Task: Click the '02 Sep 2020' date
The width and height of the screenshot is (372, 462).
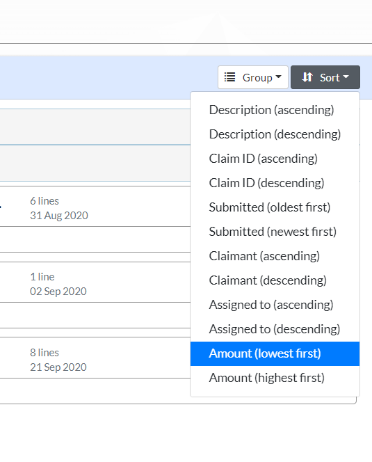Action: pos(58,291)
